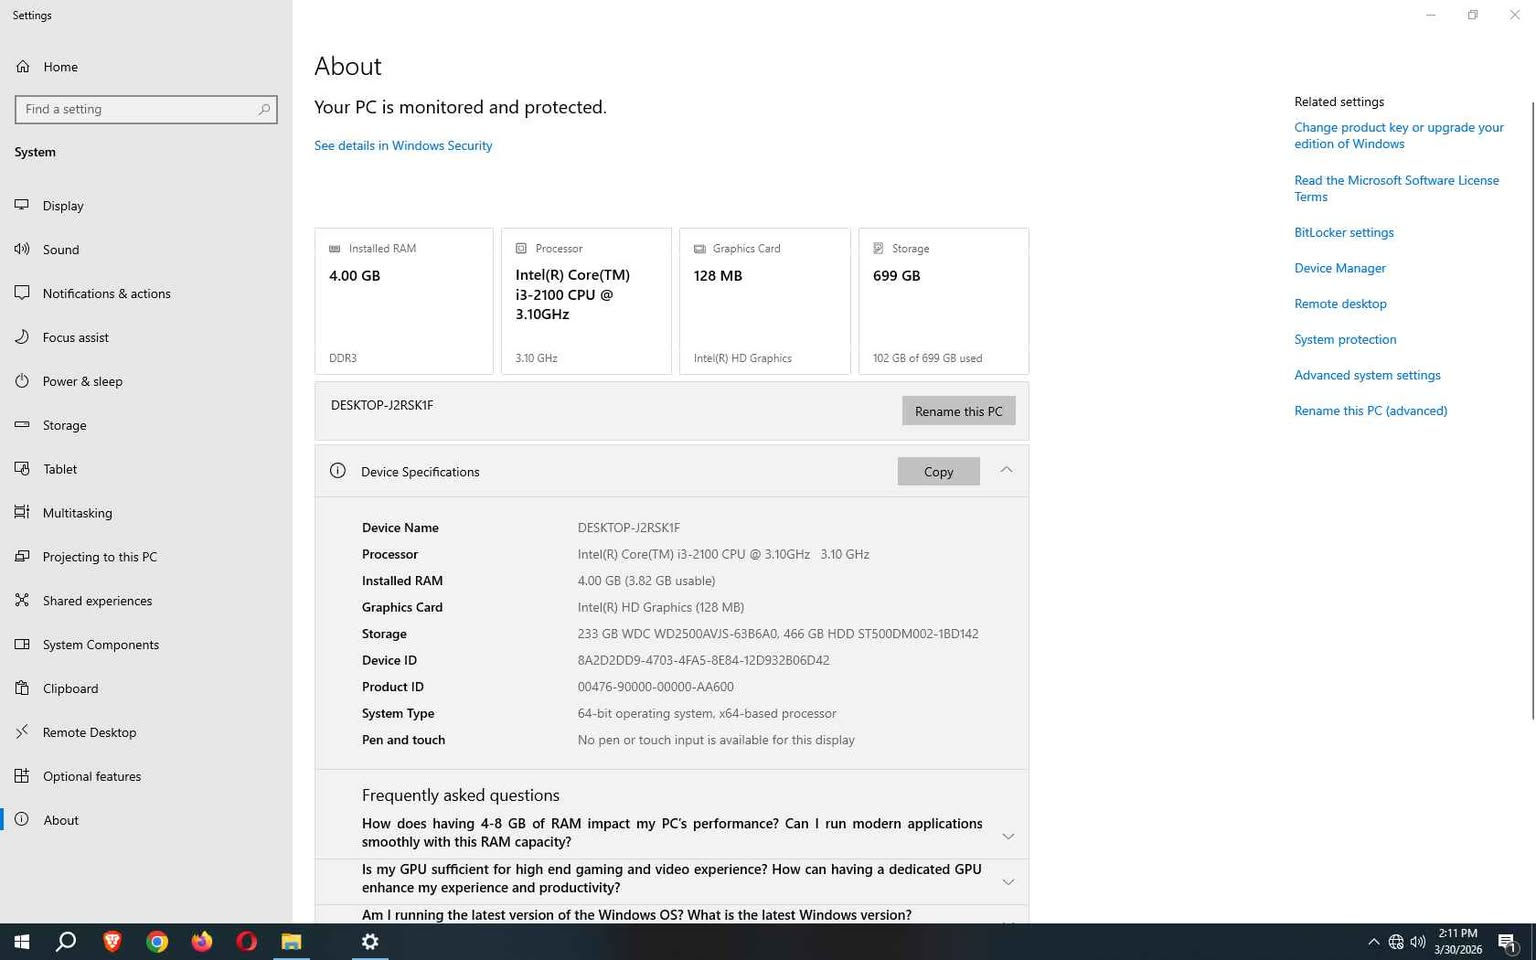Open Storage settings page in sidebar

[146, 425]
